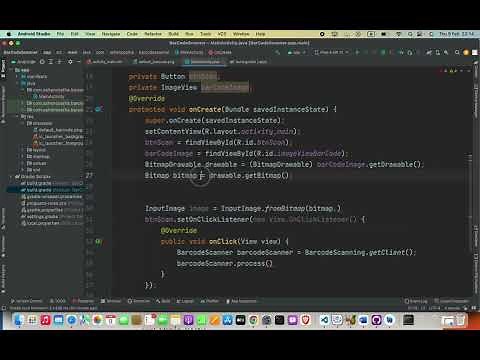The height and width of the screenshot is (360, 480).
Task: Click the onCreate method name in code
Action: pyautogui.click(x=205, y=109)
